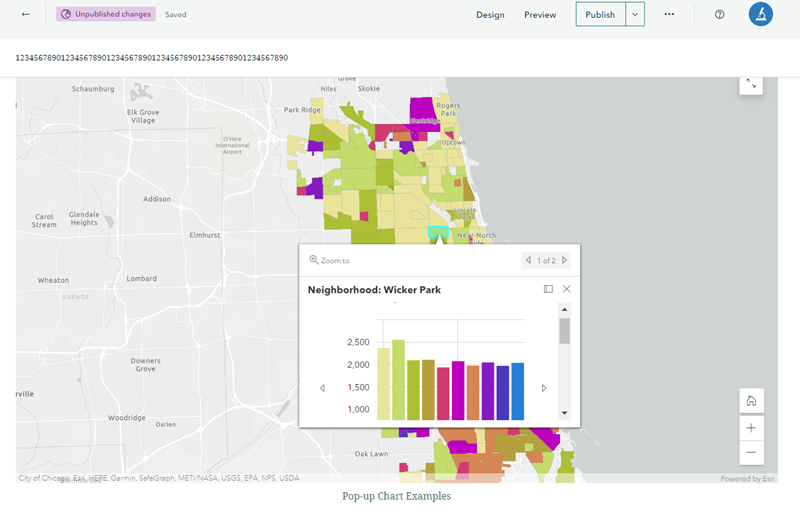
Task: Open the more options ellipsis menu
Action: pos(669,15)
